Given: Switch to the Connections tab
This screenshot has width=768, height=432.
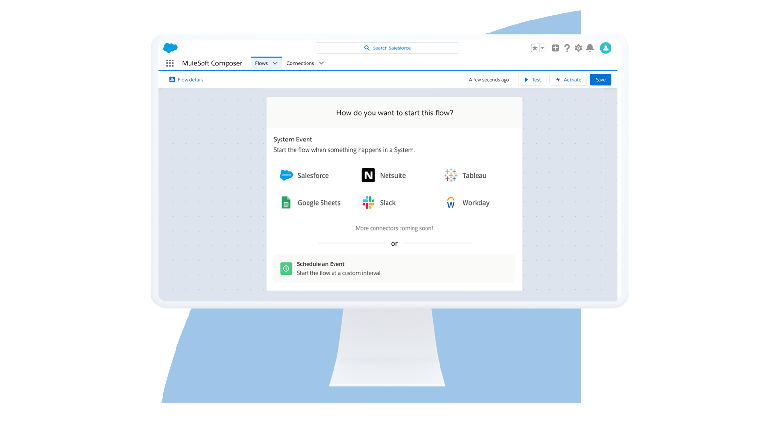Looking at the screenshot, I should (x=300, y=63).
